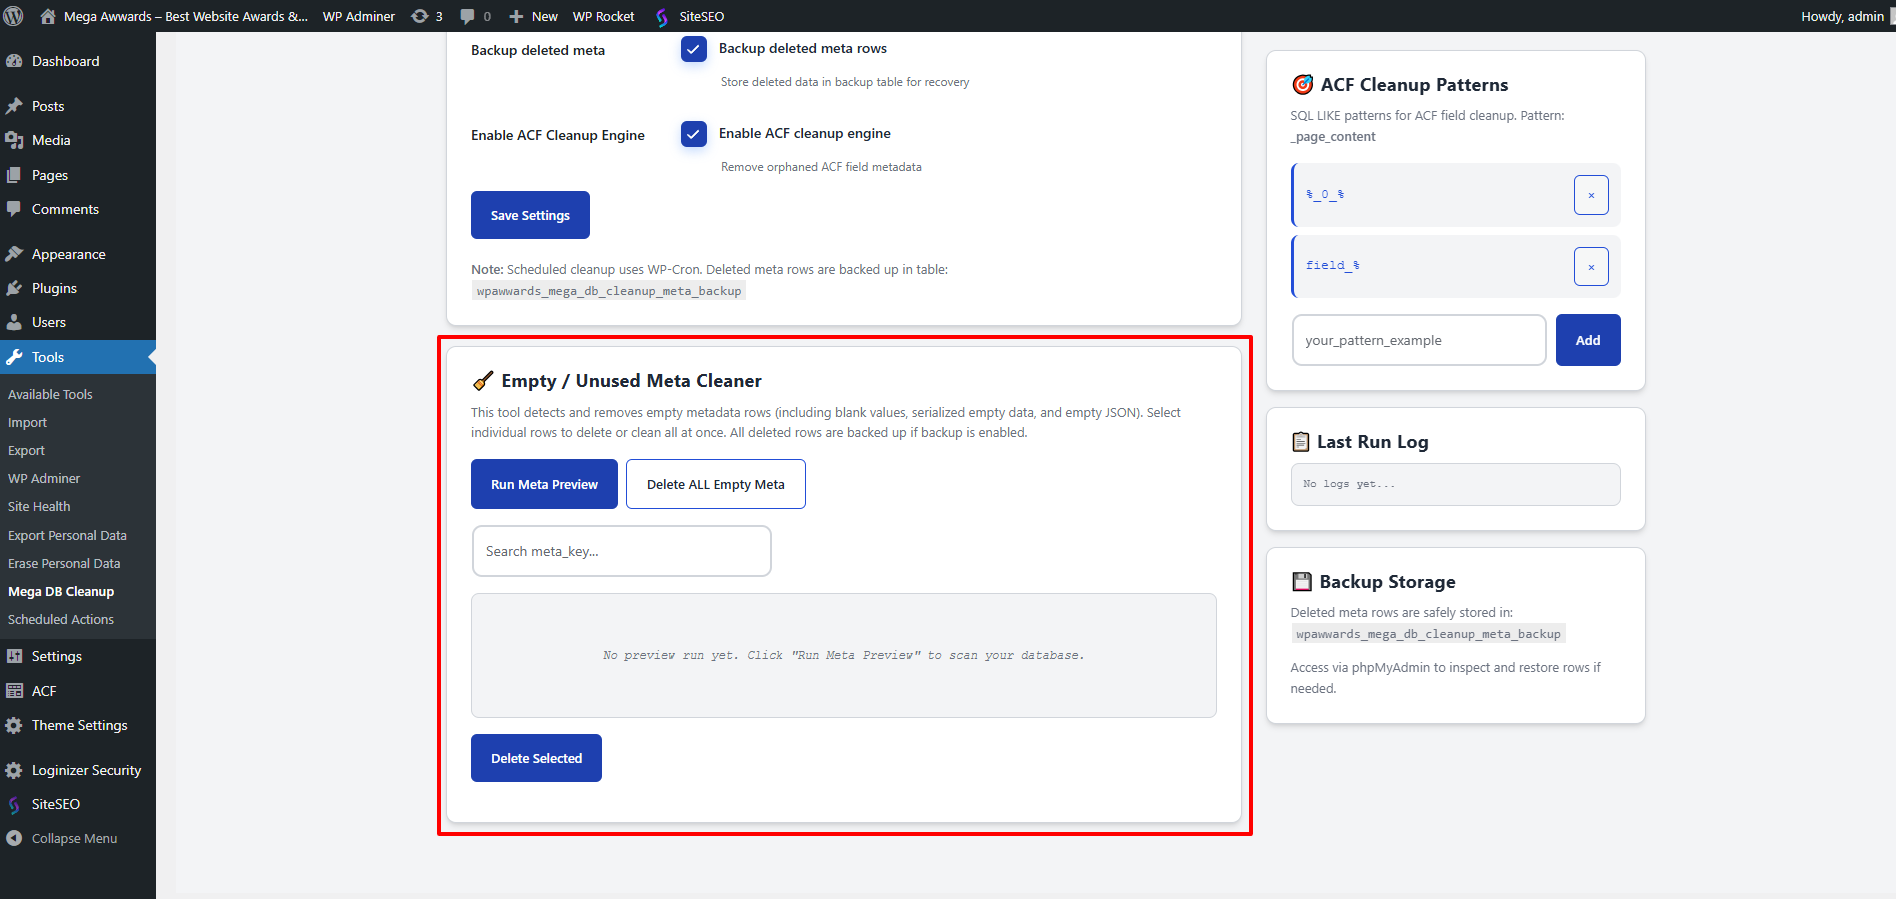This screenshot has width=1896, height=899.
Task: Open the comments bubble in admin bar
Action: tap(467, 16)
